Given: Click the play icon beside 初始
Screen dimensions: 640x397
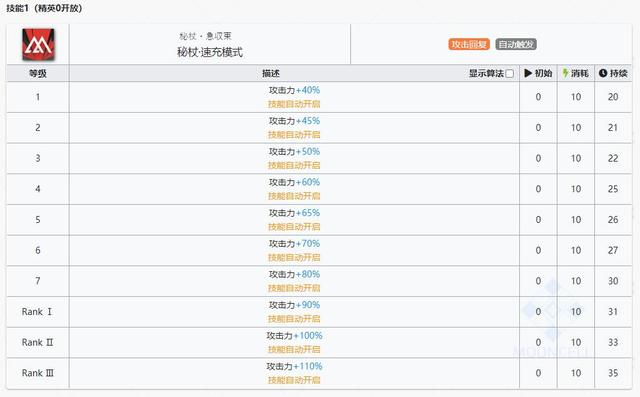Looking at the screenshot, I should pyautogui.click(x=528, y=73).
